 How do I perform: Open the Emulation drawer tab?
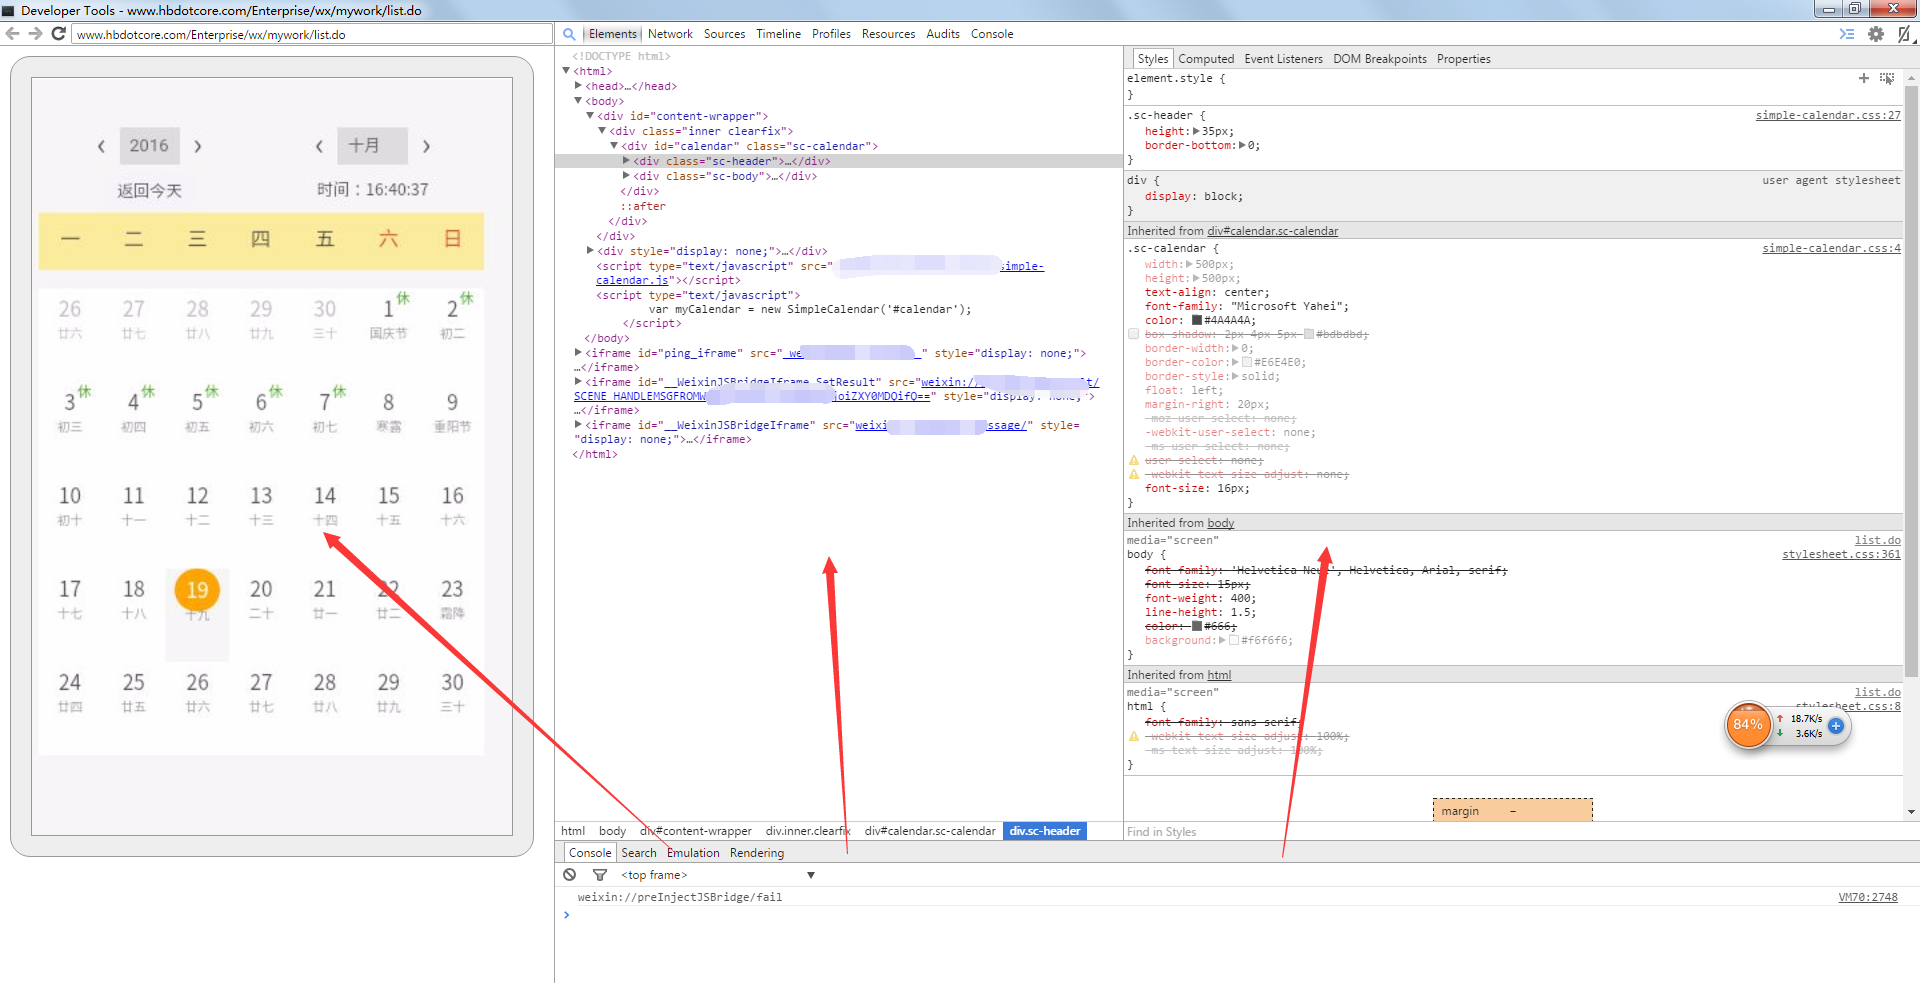pyautogui.click(x=693, y=853)
